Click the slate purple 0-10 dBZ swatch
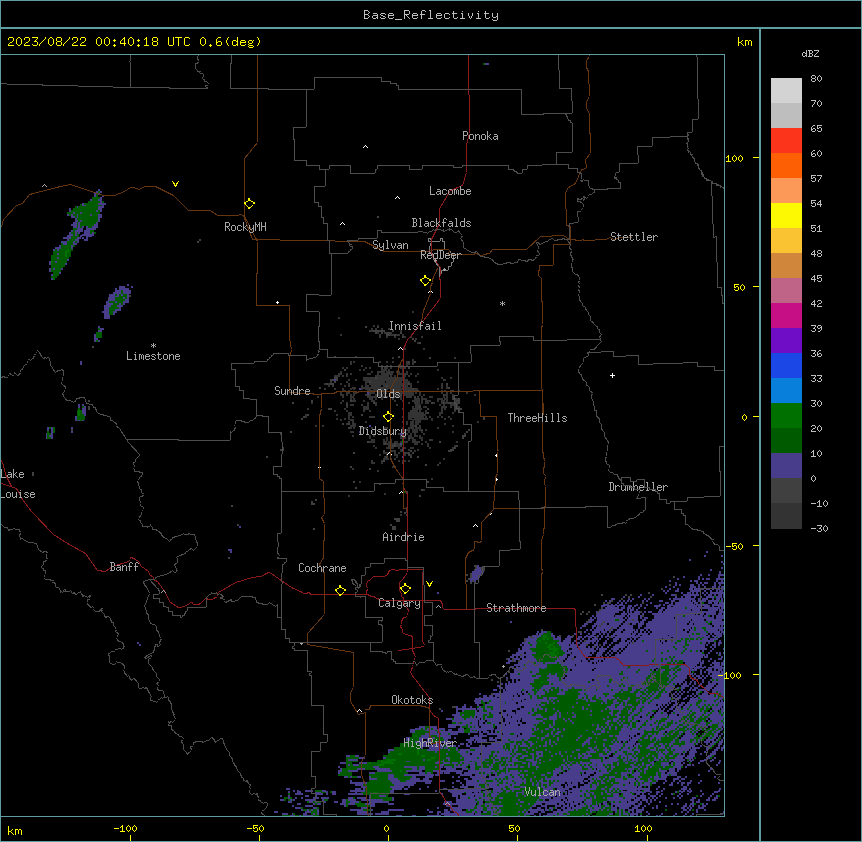The image size is (862, 842). pyautogui.click(x=786, y=466)
